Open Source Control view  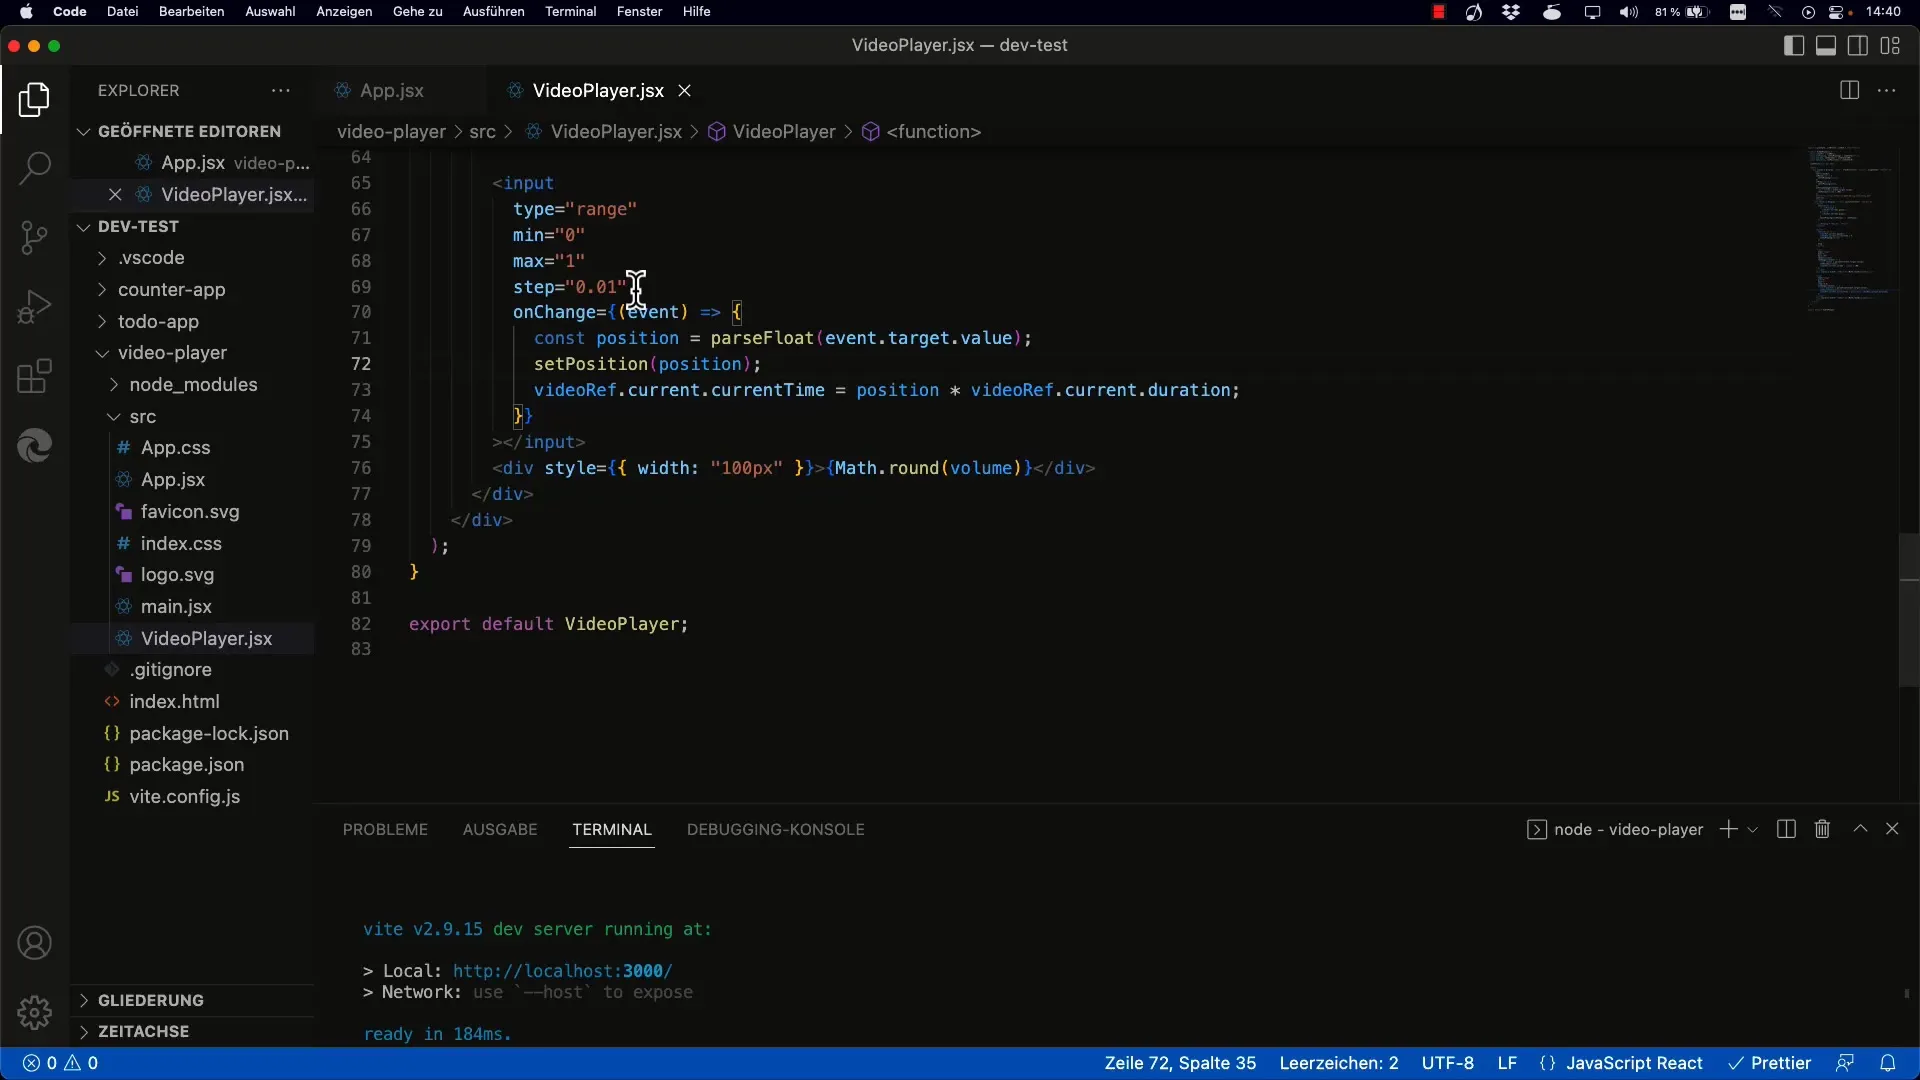(x=34, y=238)
